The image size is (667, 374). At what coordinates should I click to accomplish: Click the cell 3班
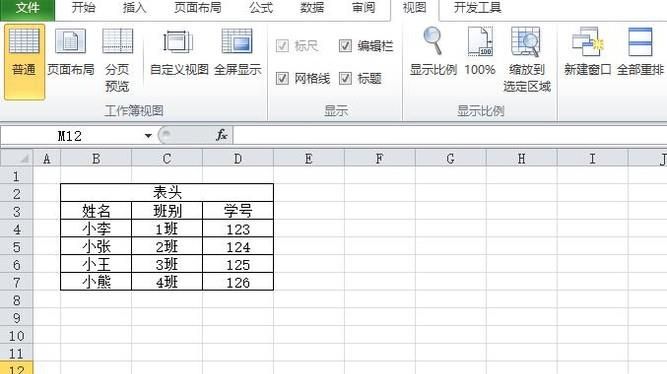167,264
